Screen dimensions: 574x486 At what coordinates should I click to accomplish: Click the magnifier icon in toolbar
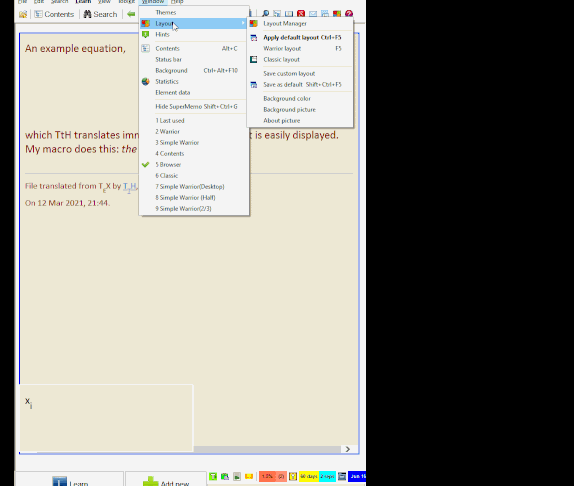pos(265,14)
